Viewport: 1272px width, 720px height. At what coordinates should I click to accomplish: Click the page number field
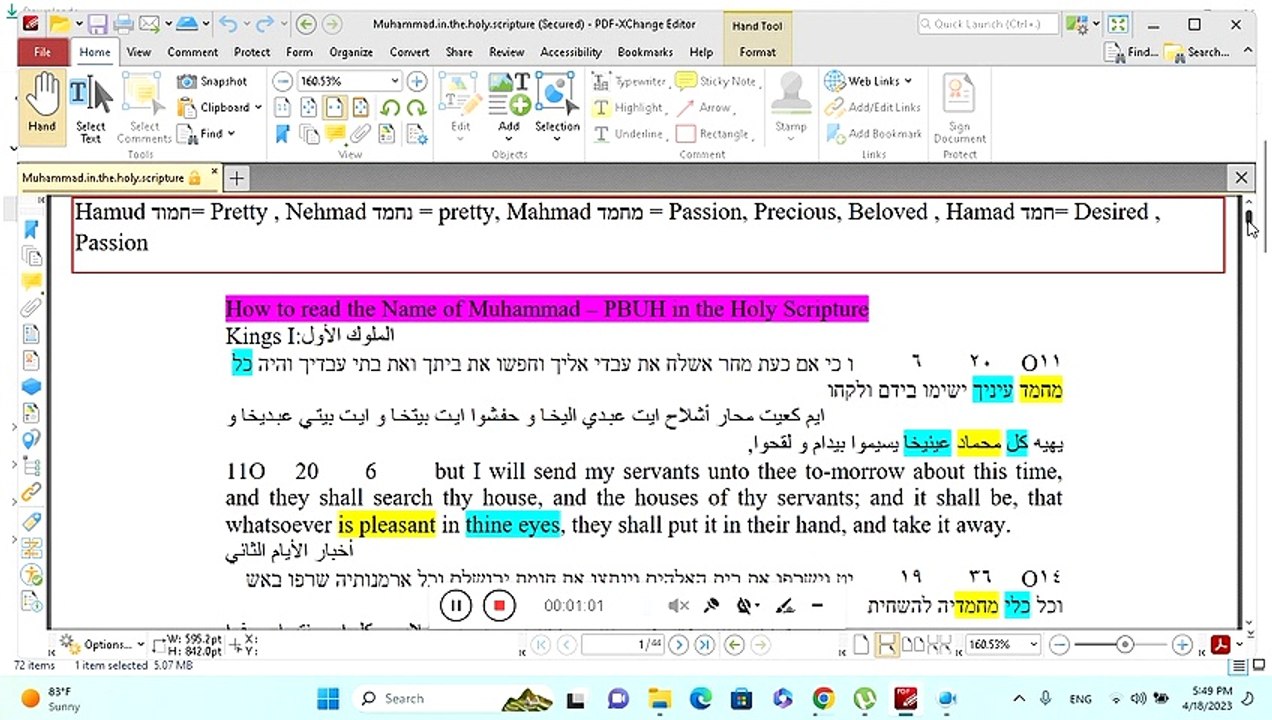pyautogui.click(x=624, y=645)
